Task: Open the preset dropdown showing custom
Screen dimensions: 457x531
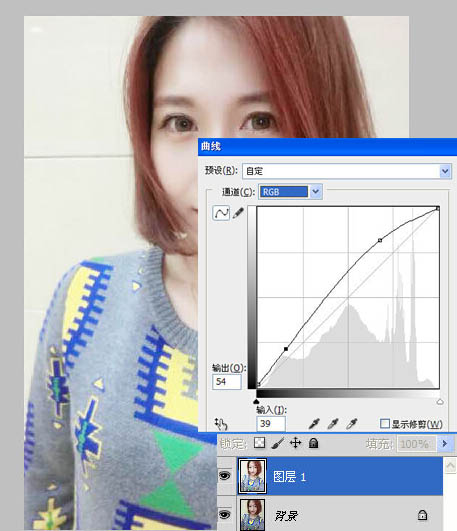Action: 347,171
